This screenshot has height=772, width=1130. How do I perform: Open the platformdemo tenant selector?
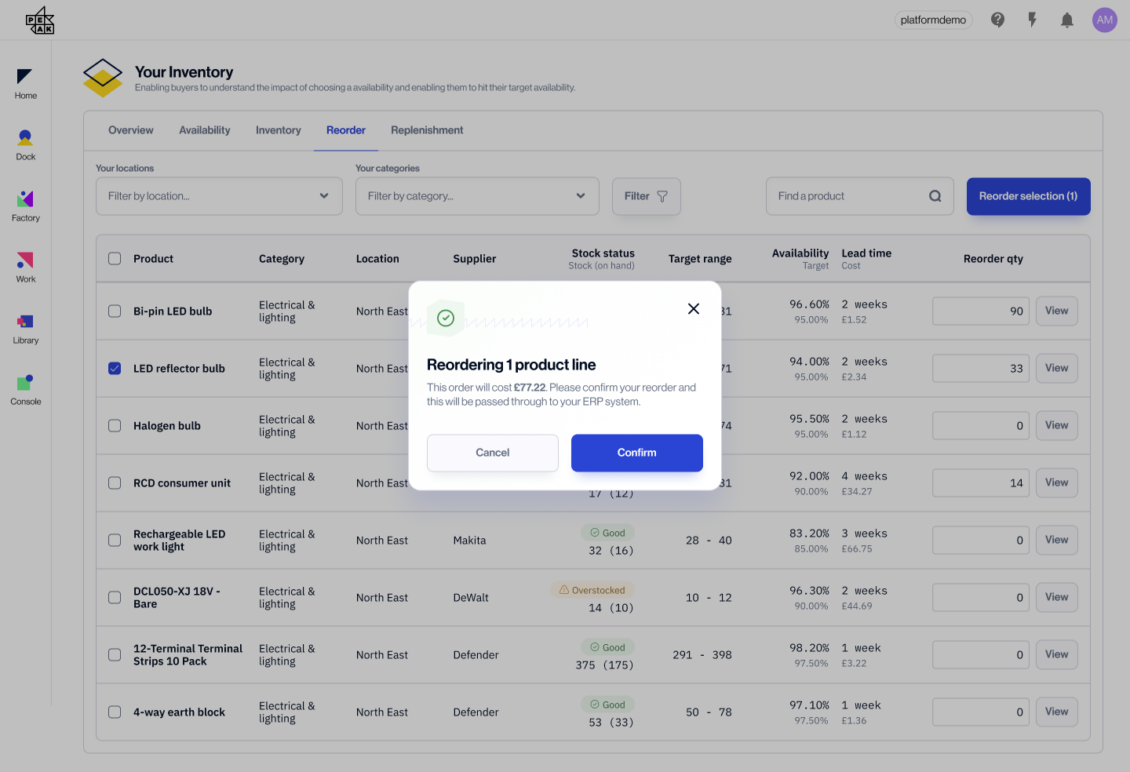[x=933, y=20]
